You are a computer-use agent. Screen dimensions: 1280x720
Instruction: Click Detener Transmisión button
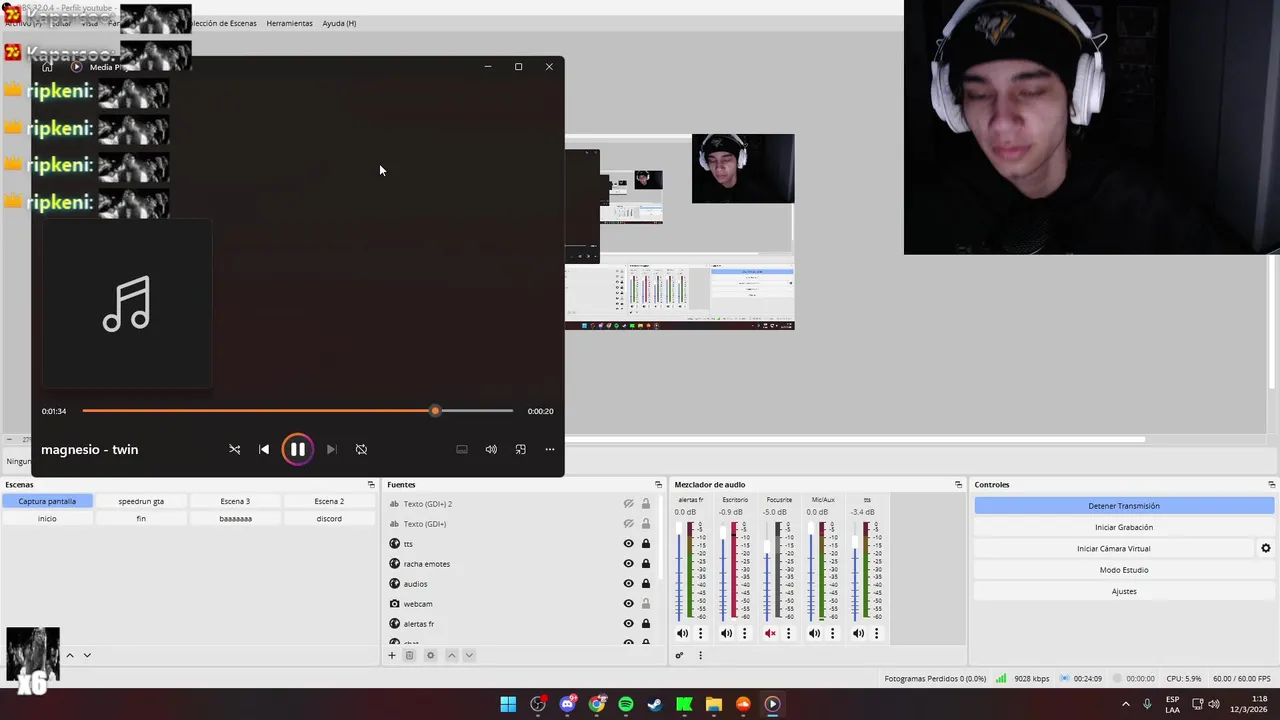(x=1124, y=506)
